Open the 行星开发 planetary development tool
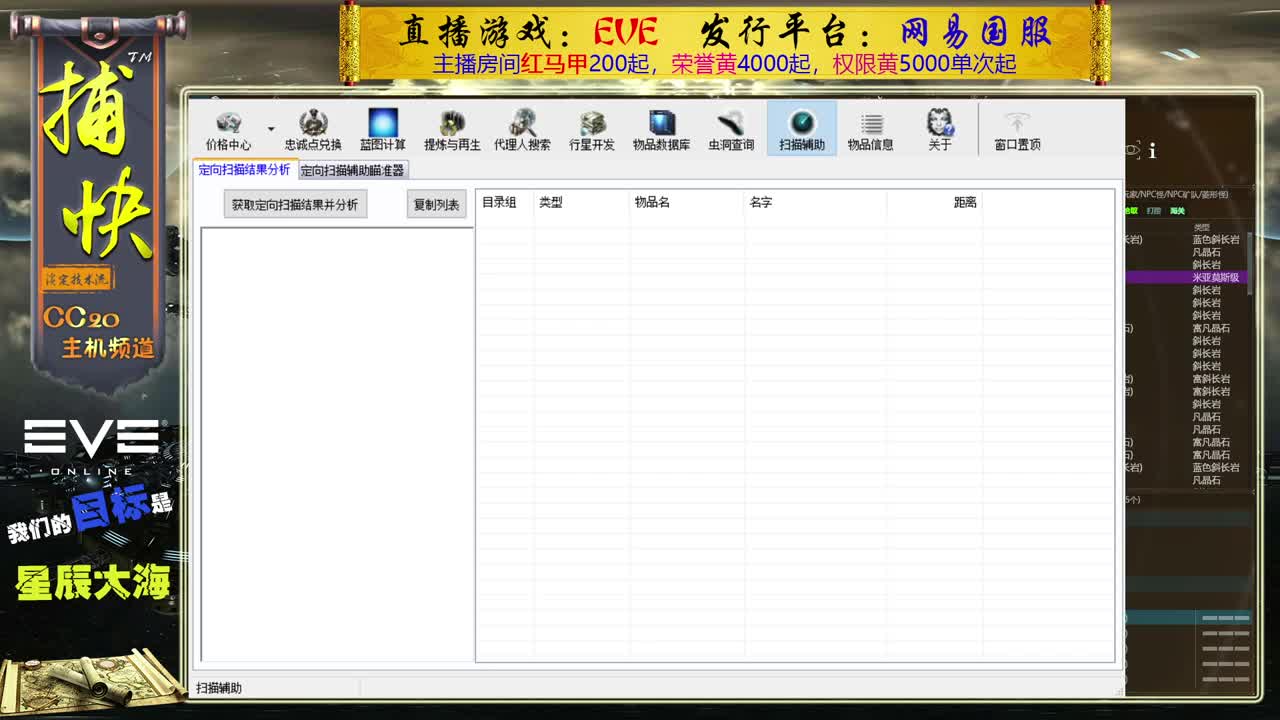The image size is (1280, 720). click(592, 130)
